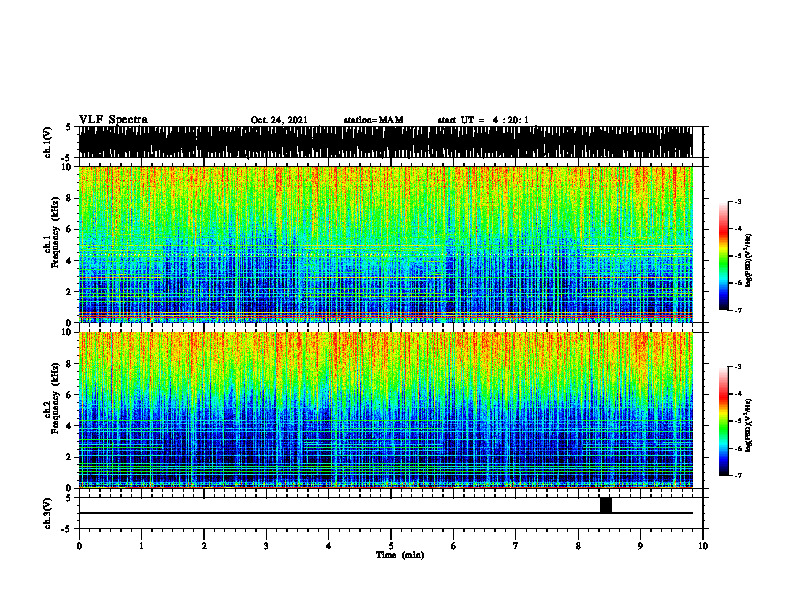Screen dimensions: 792x612
Task: Click the black pulse block in ch.3 panel
Action: 606,505
